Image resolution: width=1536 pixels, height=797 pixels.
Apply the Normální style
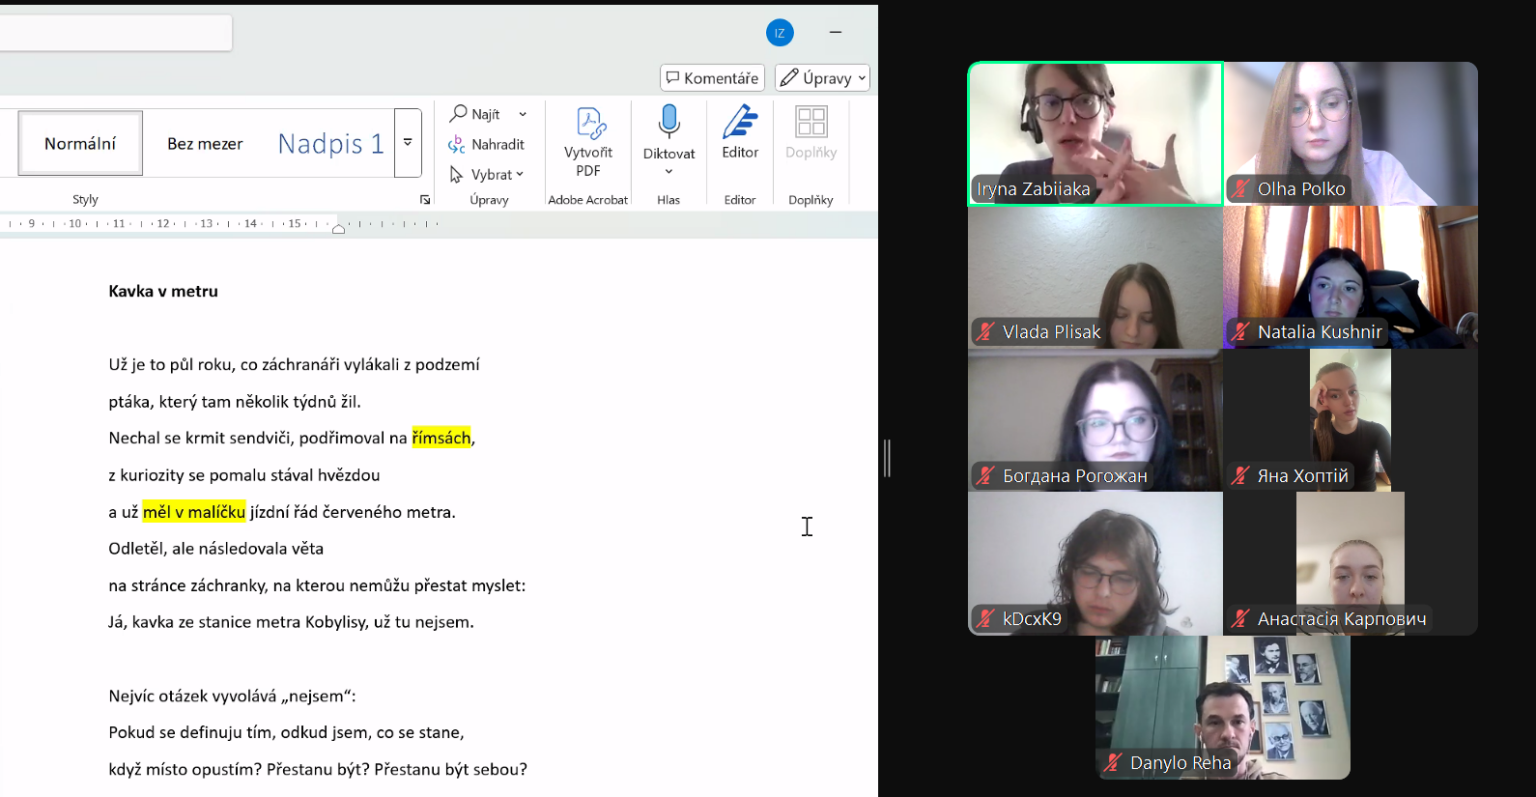(80, 143)
